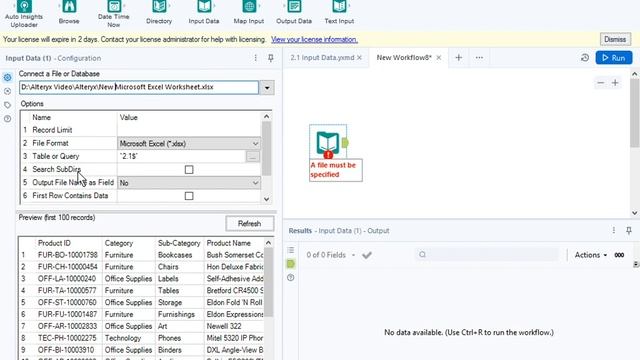The height and width of the screenshot is (360, 640).
Task: Select the Directory tool icon
Action: [159, 7]
